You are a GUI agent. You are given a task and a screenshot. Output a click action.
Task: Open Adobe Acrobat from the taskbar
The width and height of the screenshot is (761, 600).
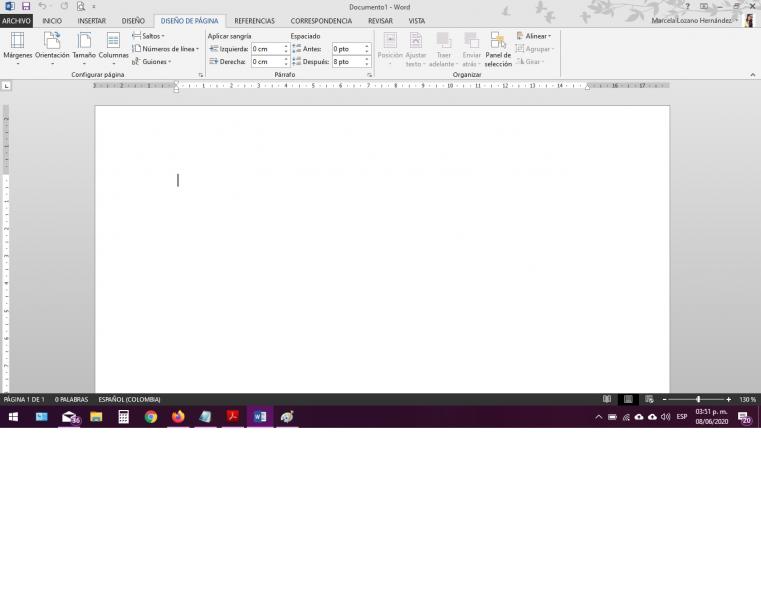tap(232, 417)
